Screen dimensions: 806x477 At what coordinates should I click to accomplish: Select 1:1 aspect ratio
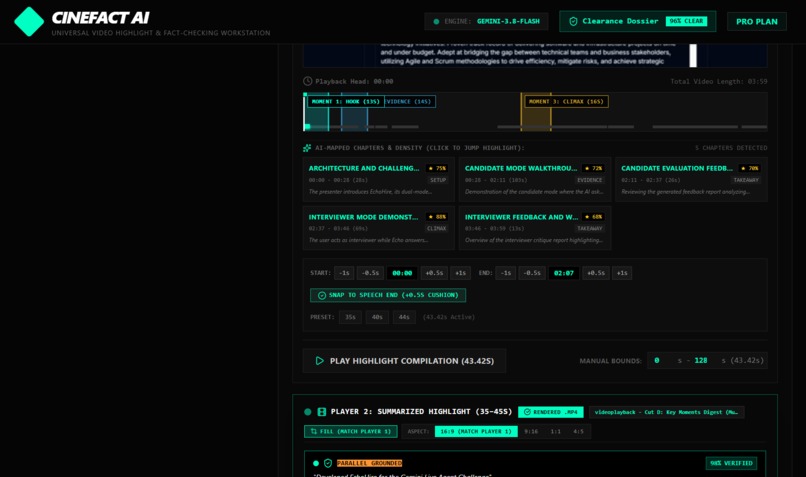pos(556,431)
